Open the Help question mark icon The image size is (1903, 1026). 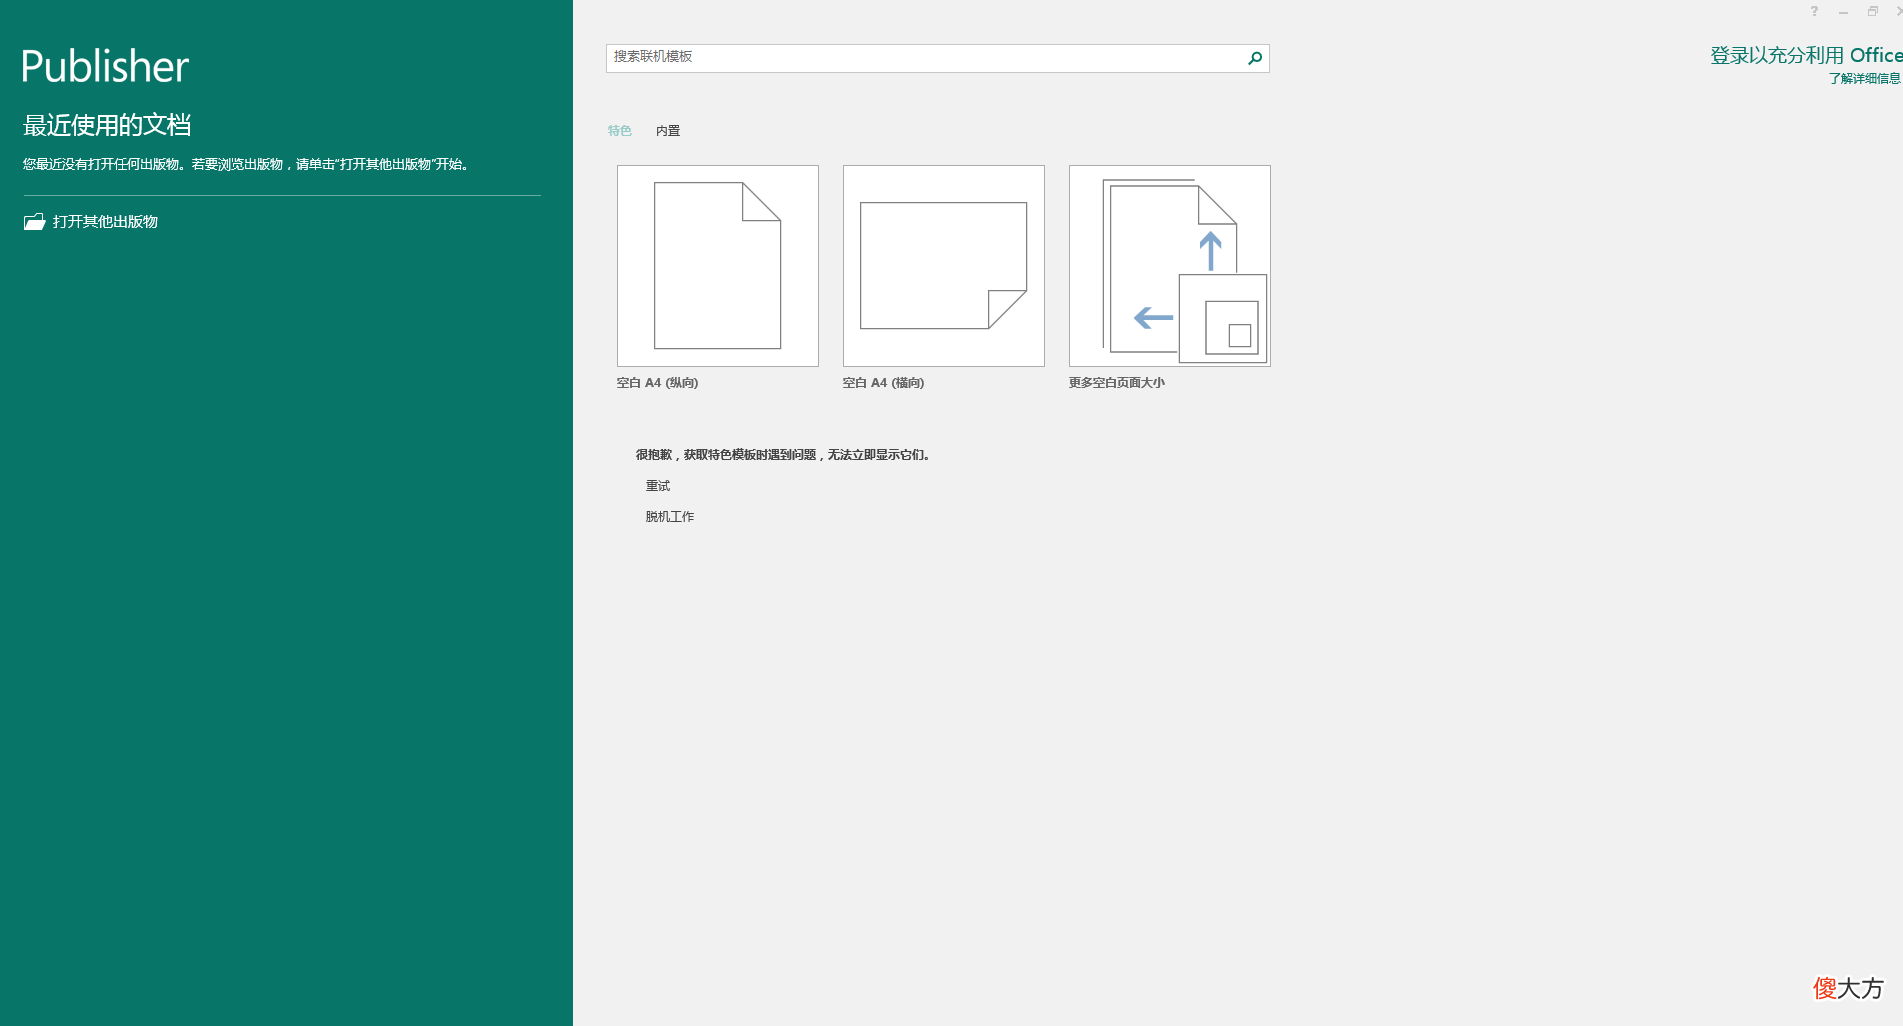coord(1814,11)
